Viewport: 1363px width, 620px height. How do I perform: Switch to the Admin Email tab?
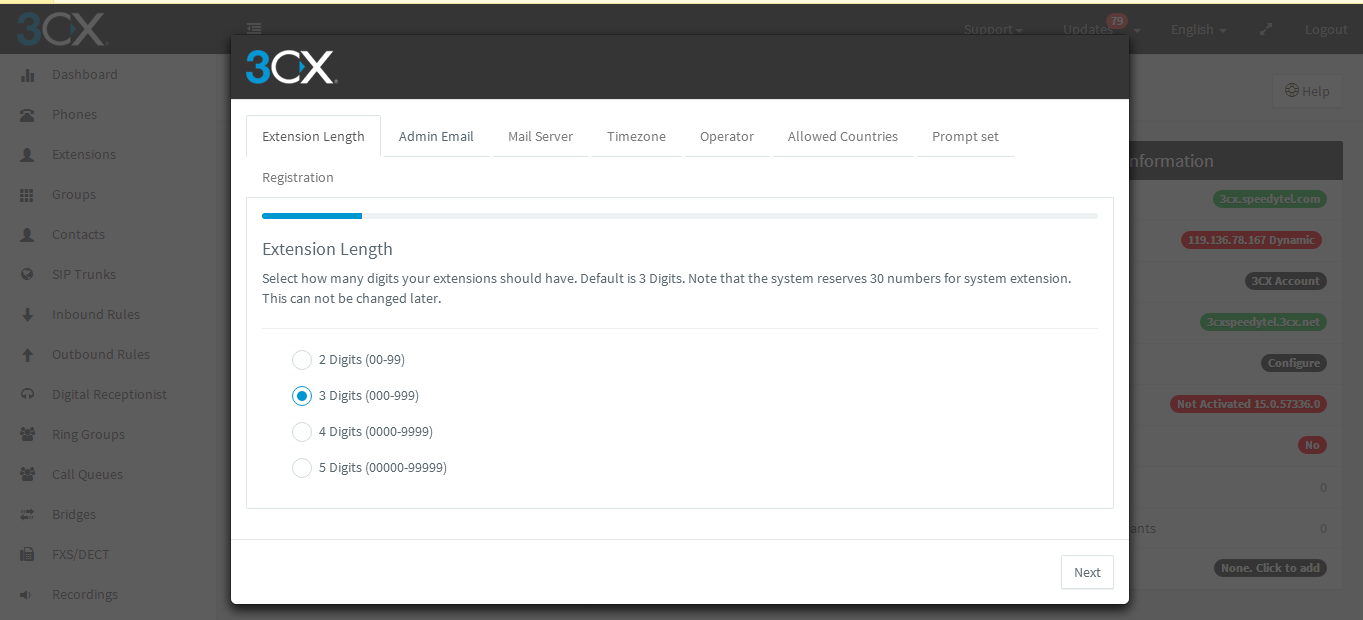coord(436,137)
